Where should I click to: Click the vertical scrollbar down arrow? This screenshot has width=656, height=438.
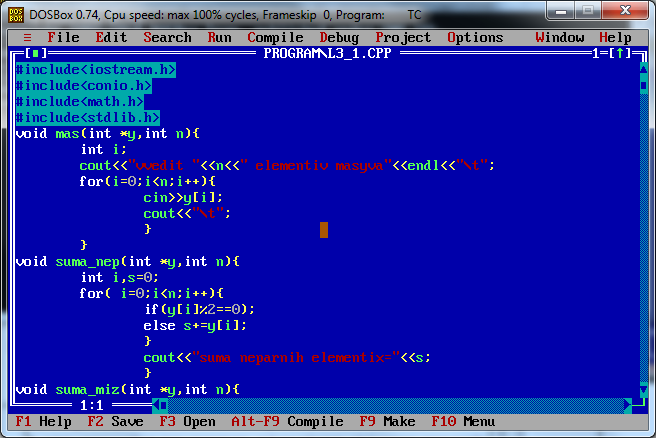coord(643,390)
